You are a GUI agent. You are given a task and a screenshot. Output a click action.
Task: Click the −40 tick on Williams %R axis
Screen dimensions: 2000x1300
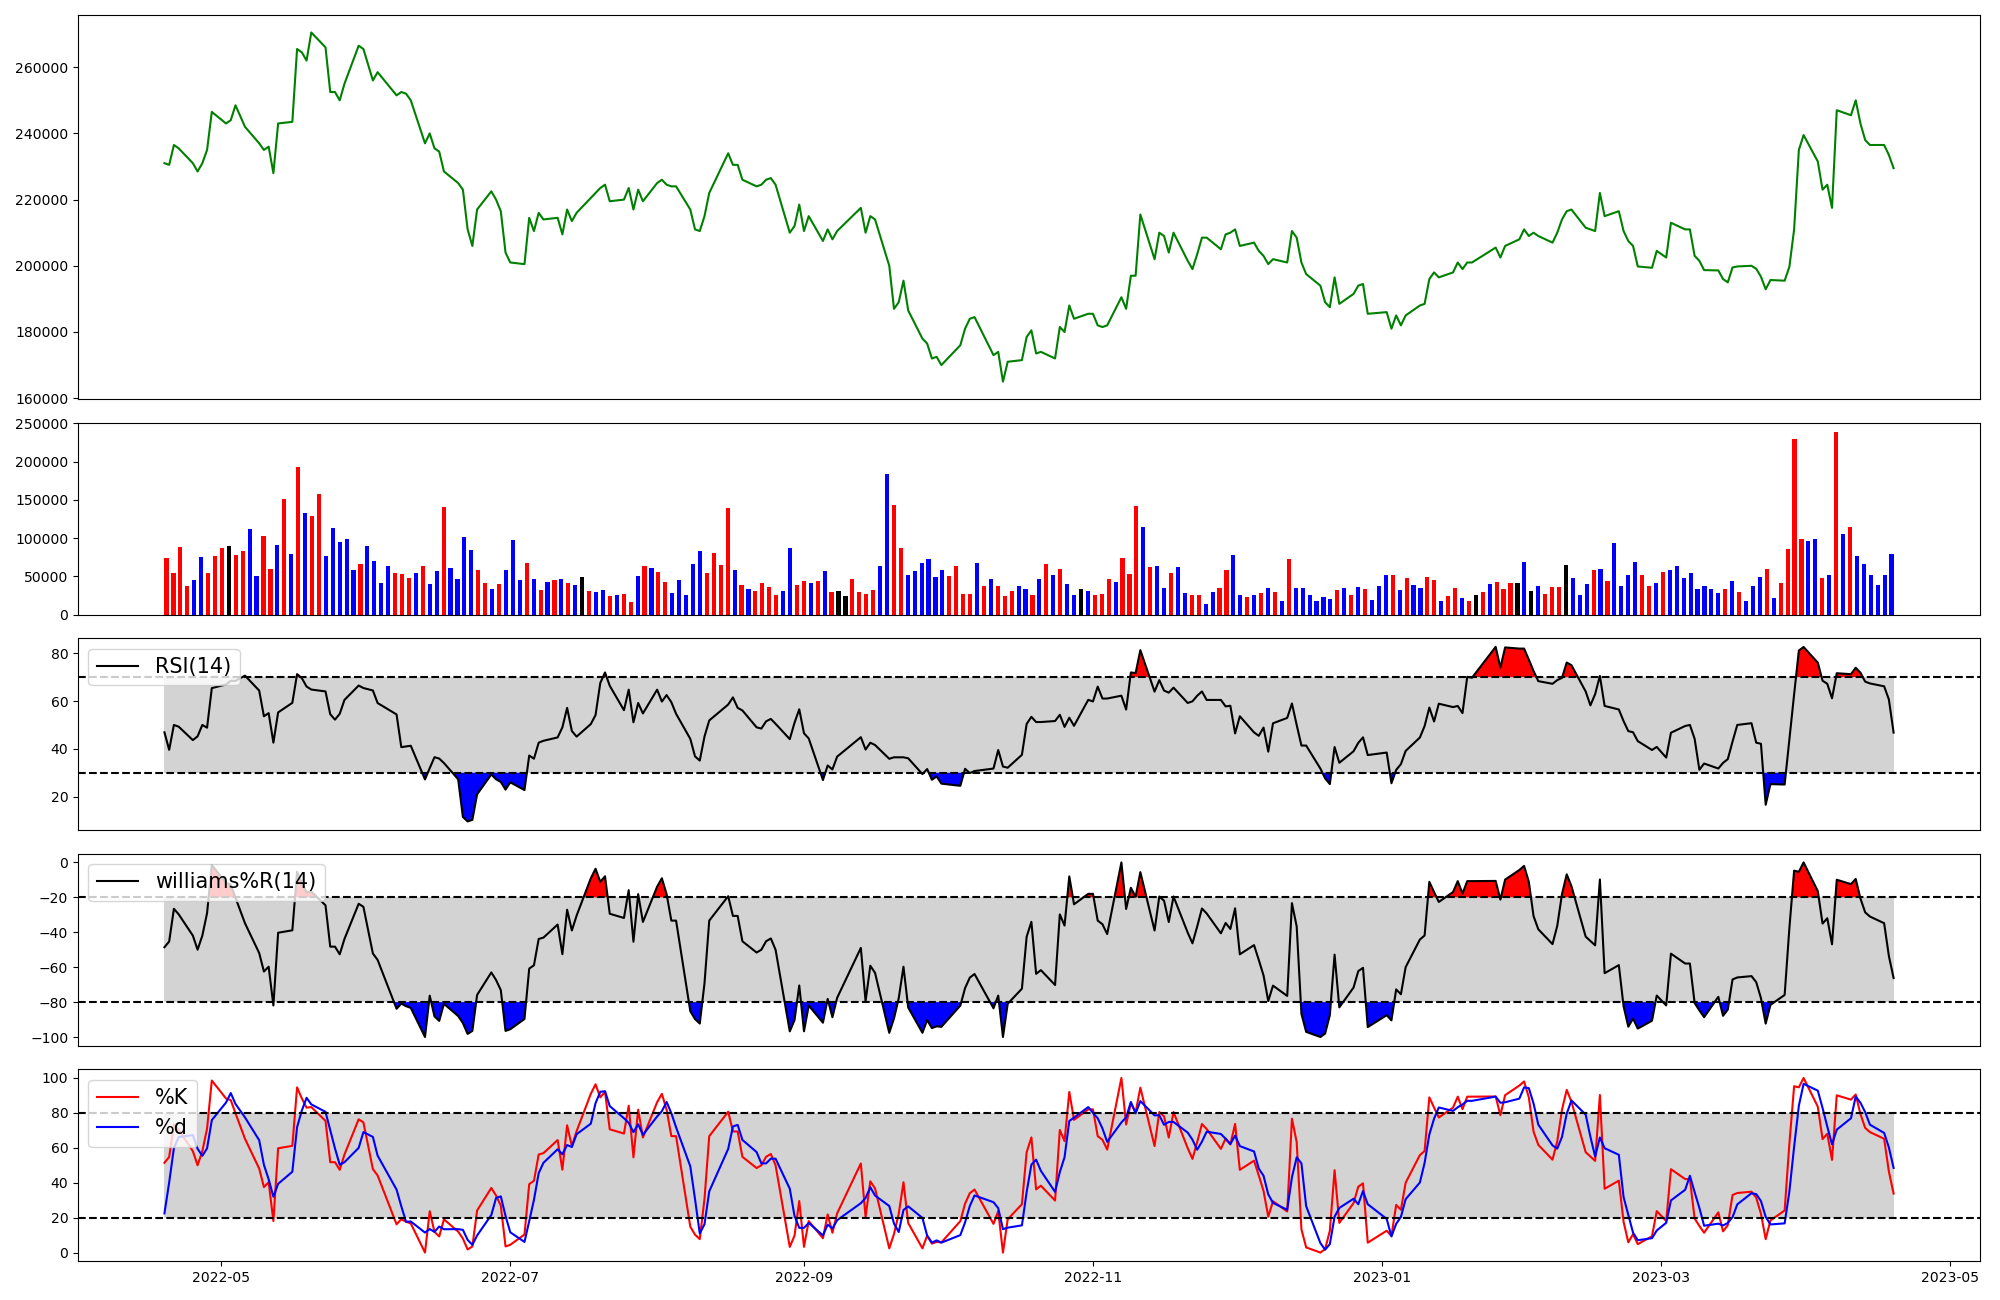(52, 933)
